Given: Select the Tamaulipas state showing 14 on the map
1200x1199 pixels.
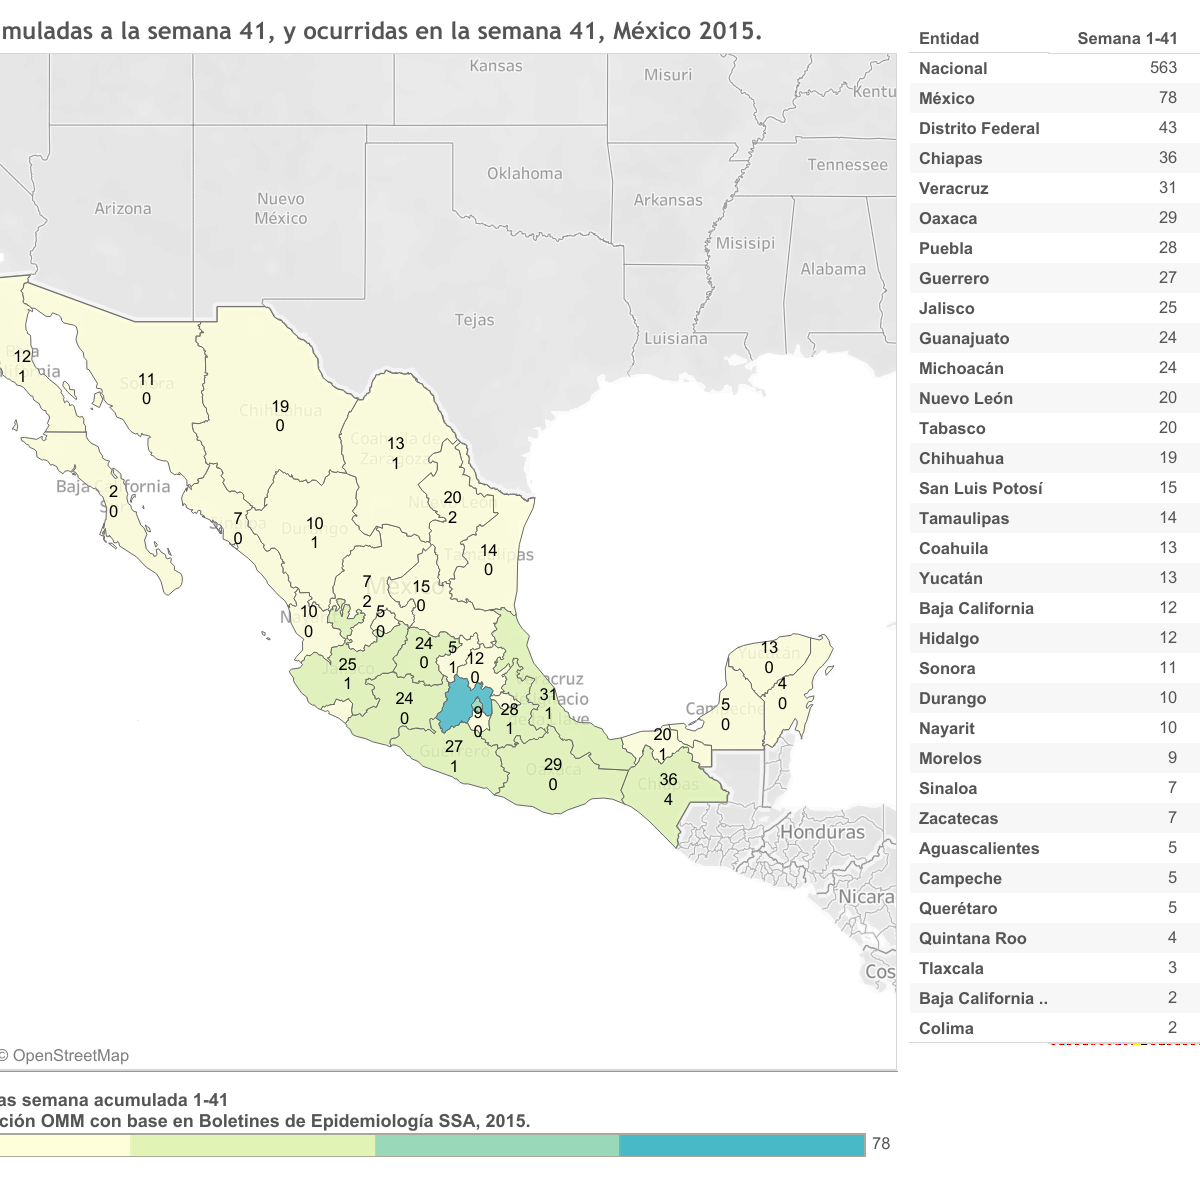Looking at the screenshot, I should click(488, 560).
